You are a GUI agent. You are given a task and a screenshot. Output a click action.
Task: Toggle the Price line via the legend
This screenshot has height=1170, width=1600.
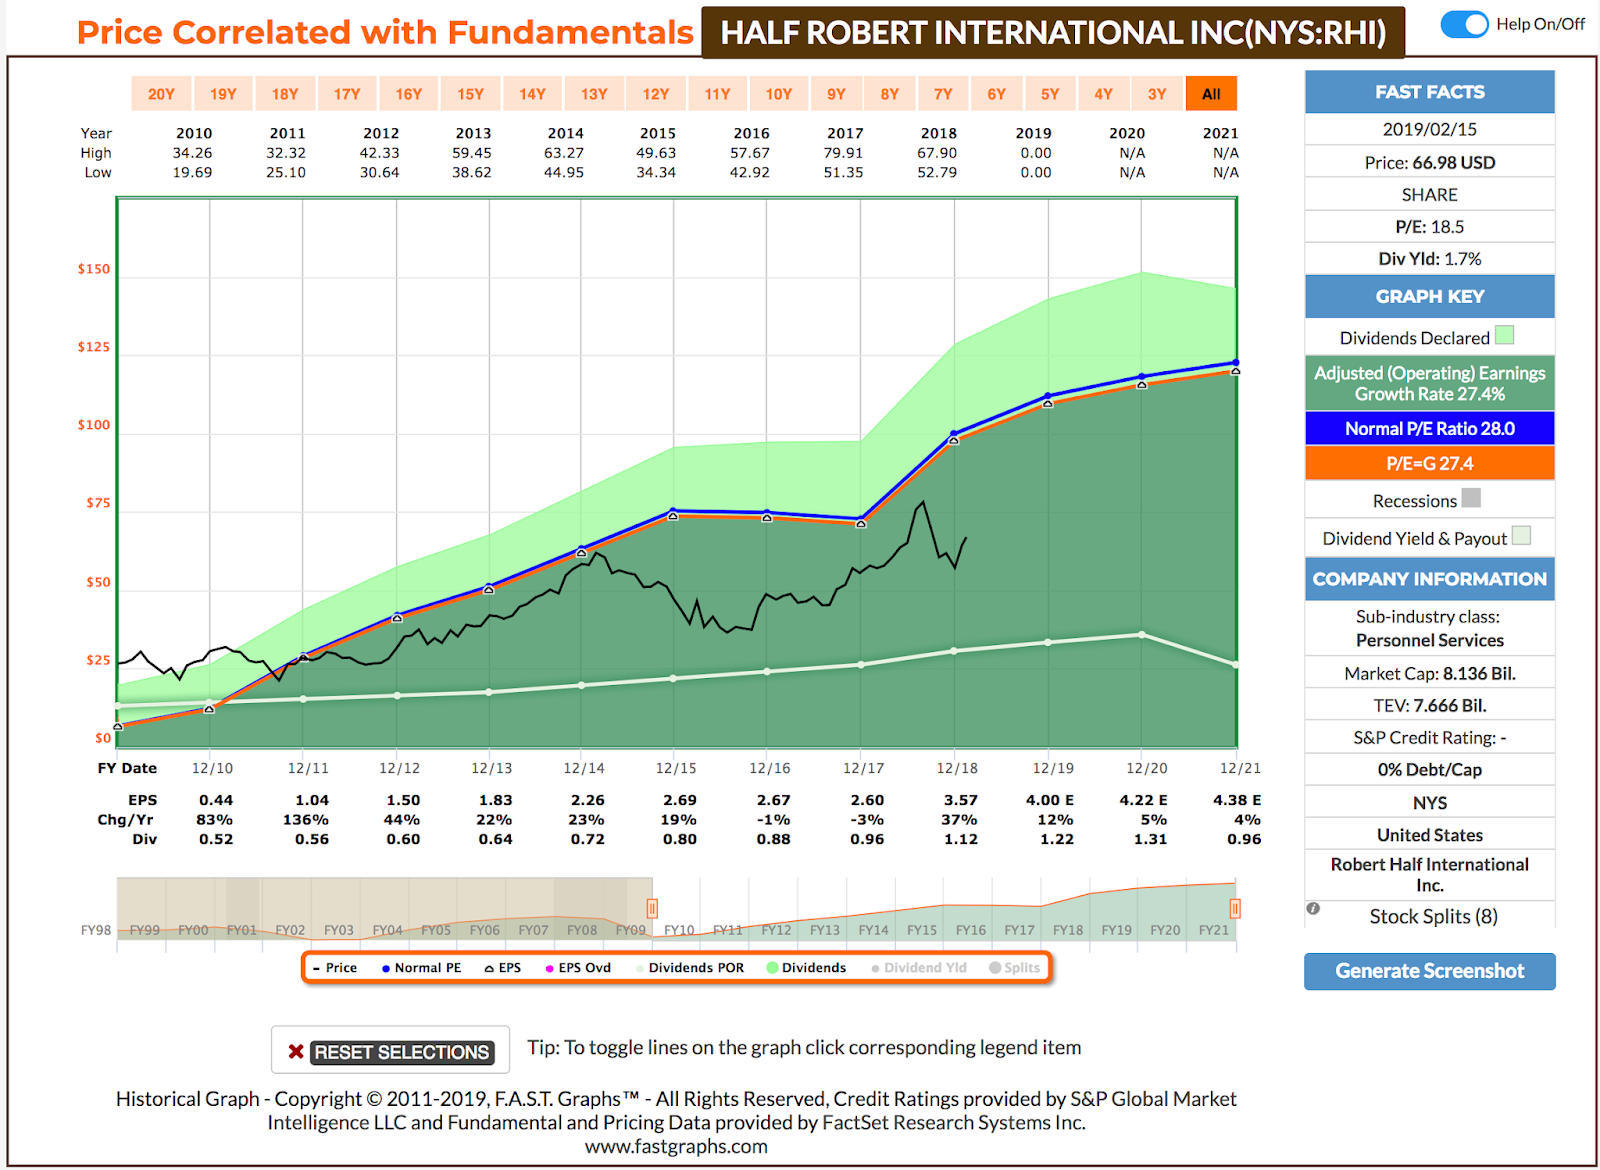coord(338,967)
